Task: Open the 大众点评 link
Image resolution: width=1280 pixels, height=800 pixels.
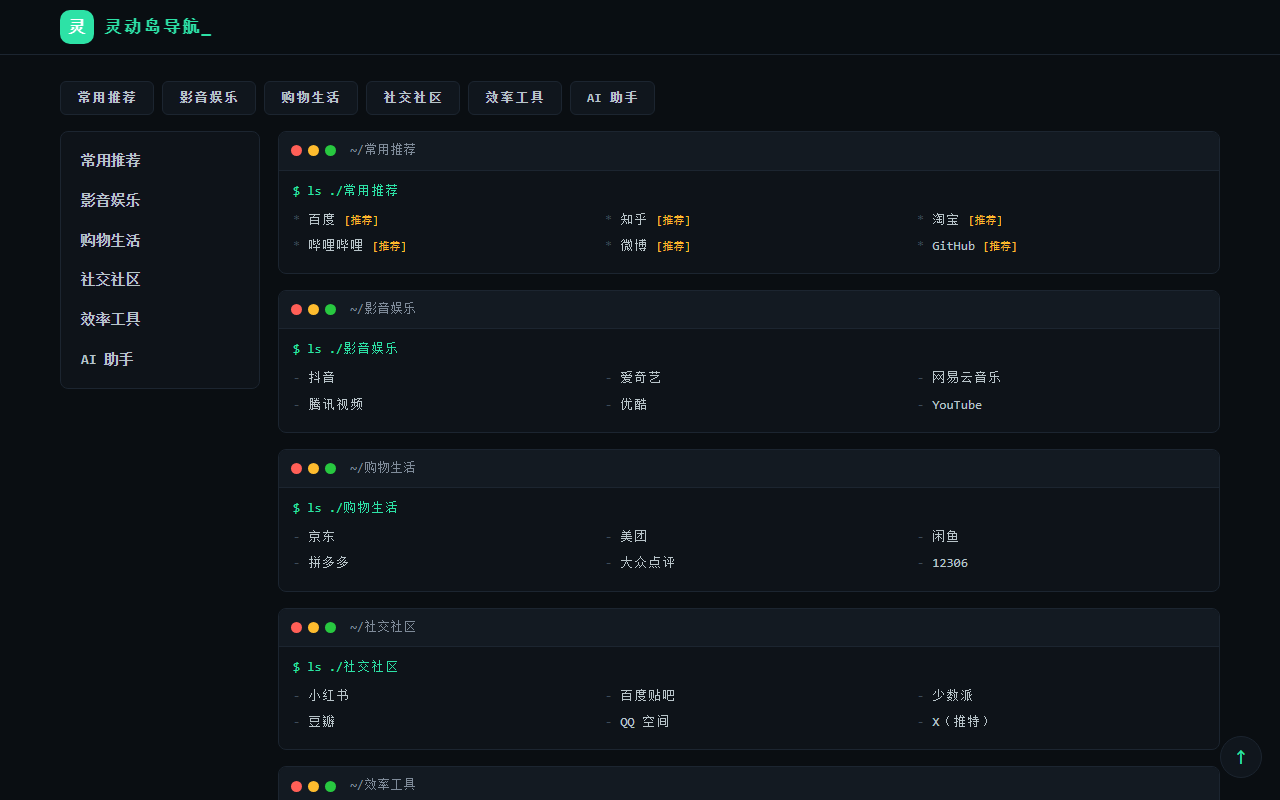Action: click(x=648, y=563)
